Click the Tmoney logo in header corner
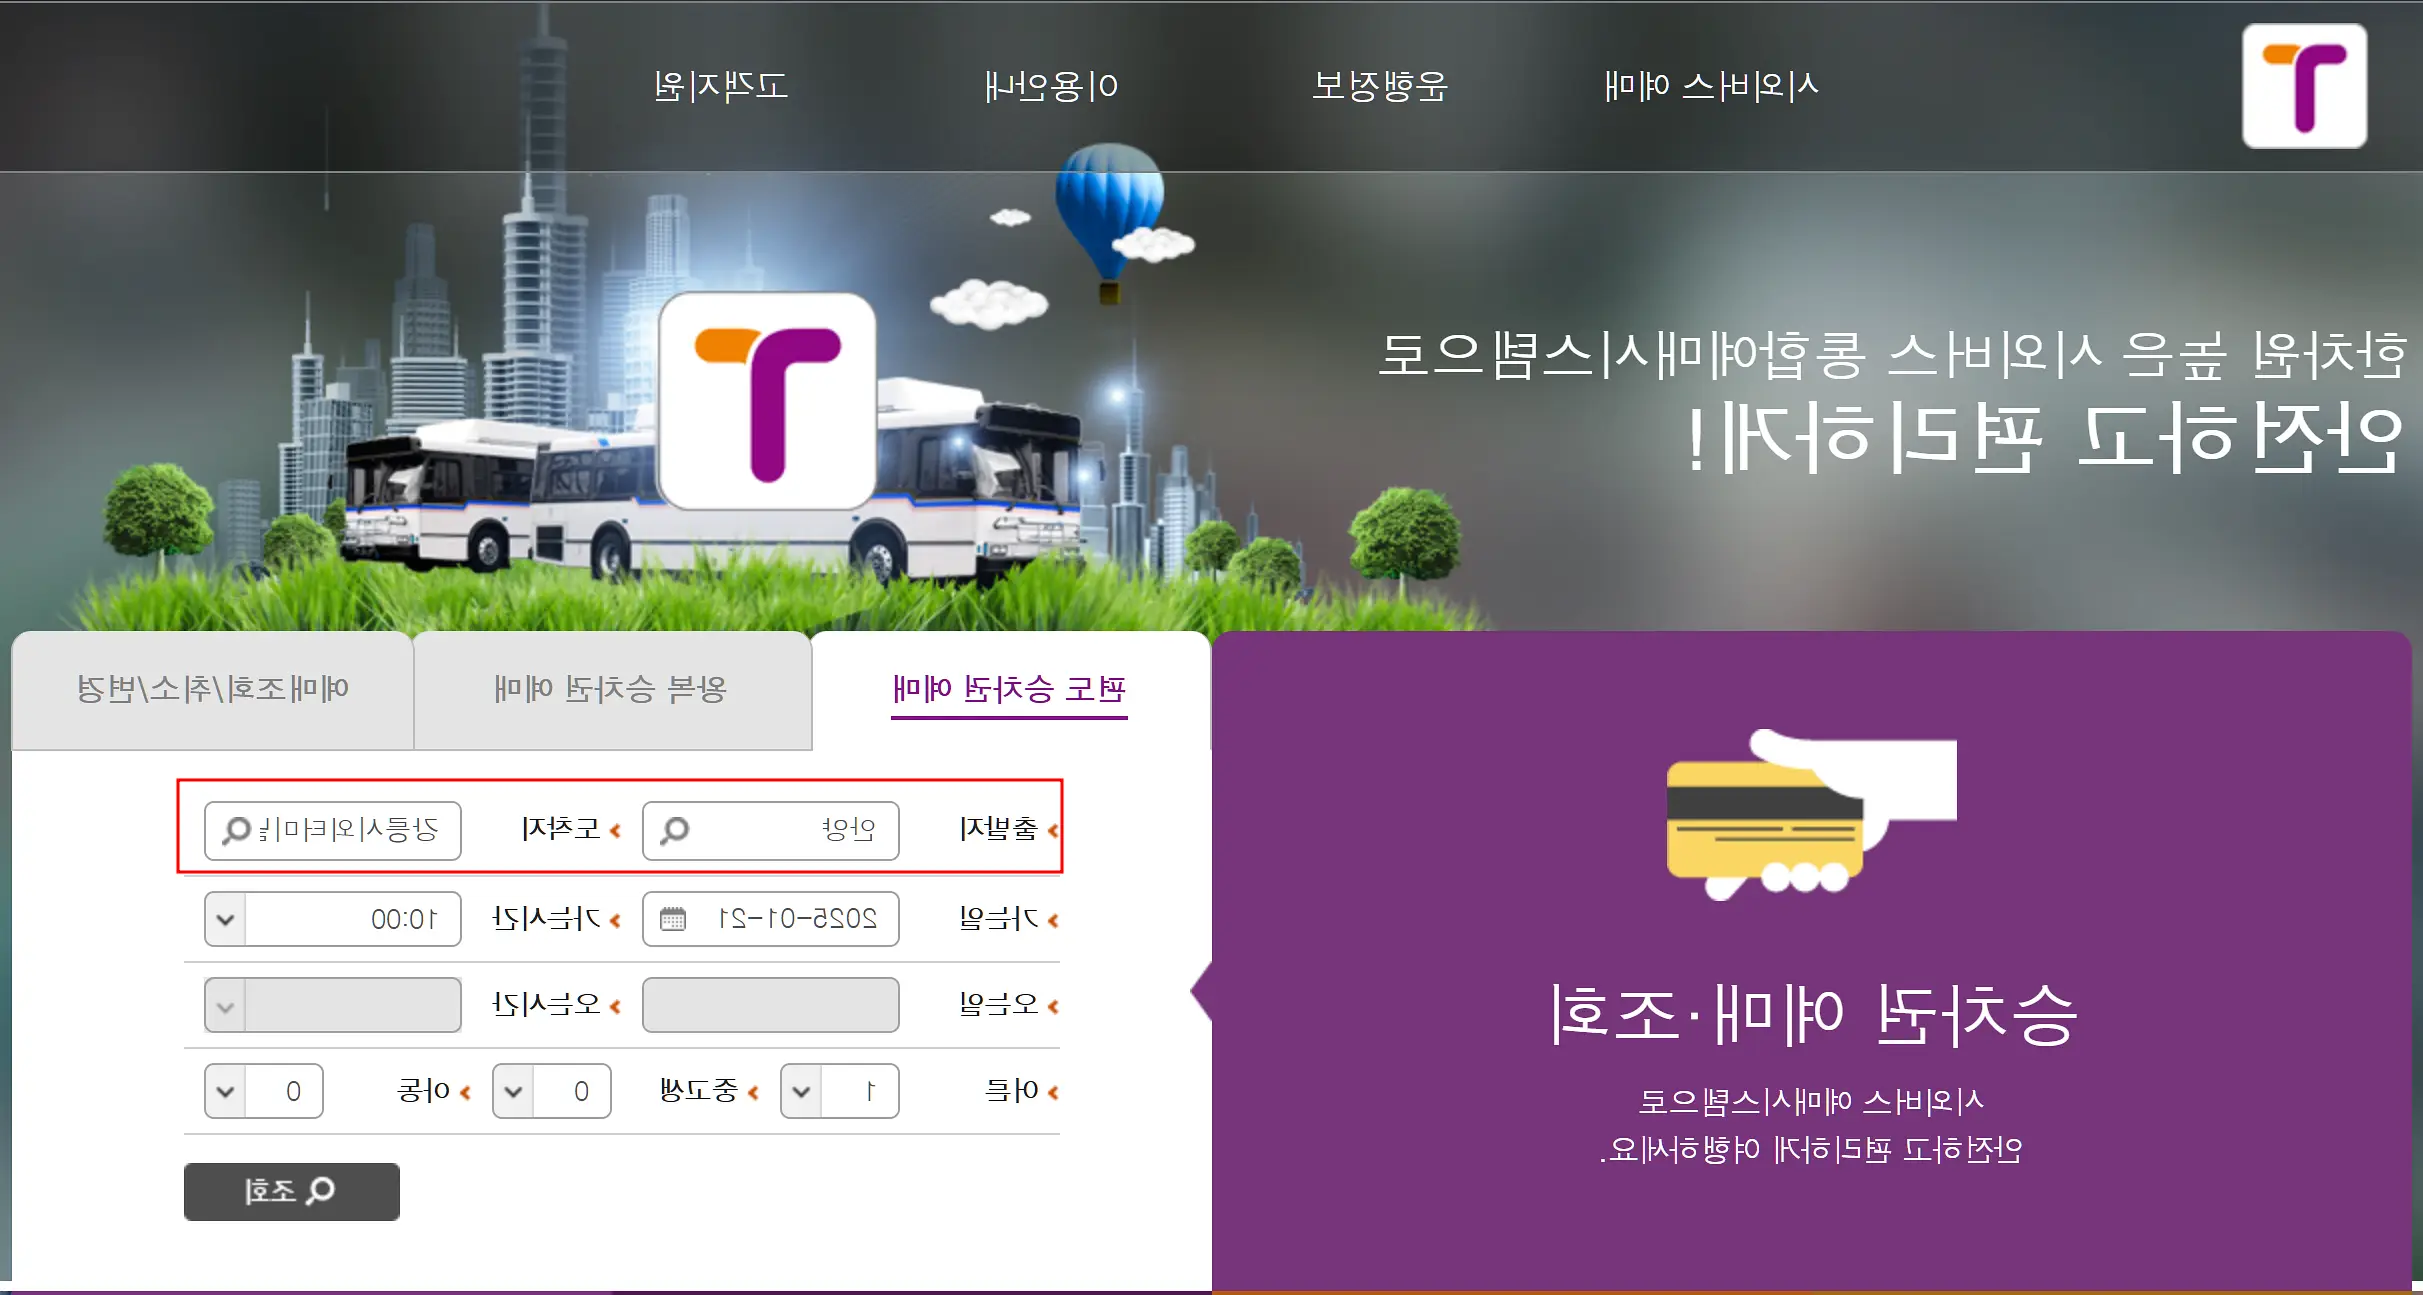2423x1295 pixels. (x=2304, y=86)
